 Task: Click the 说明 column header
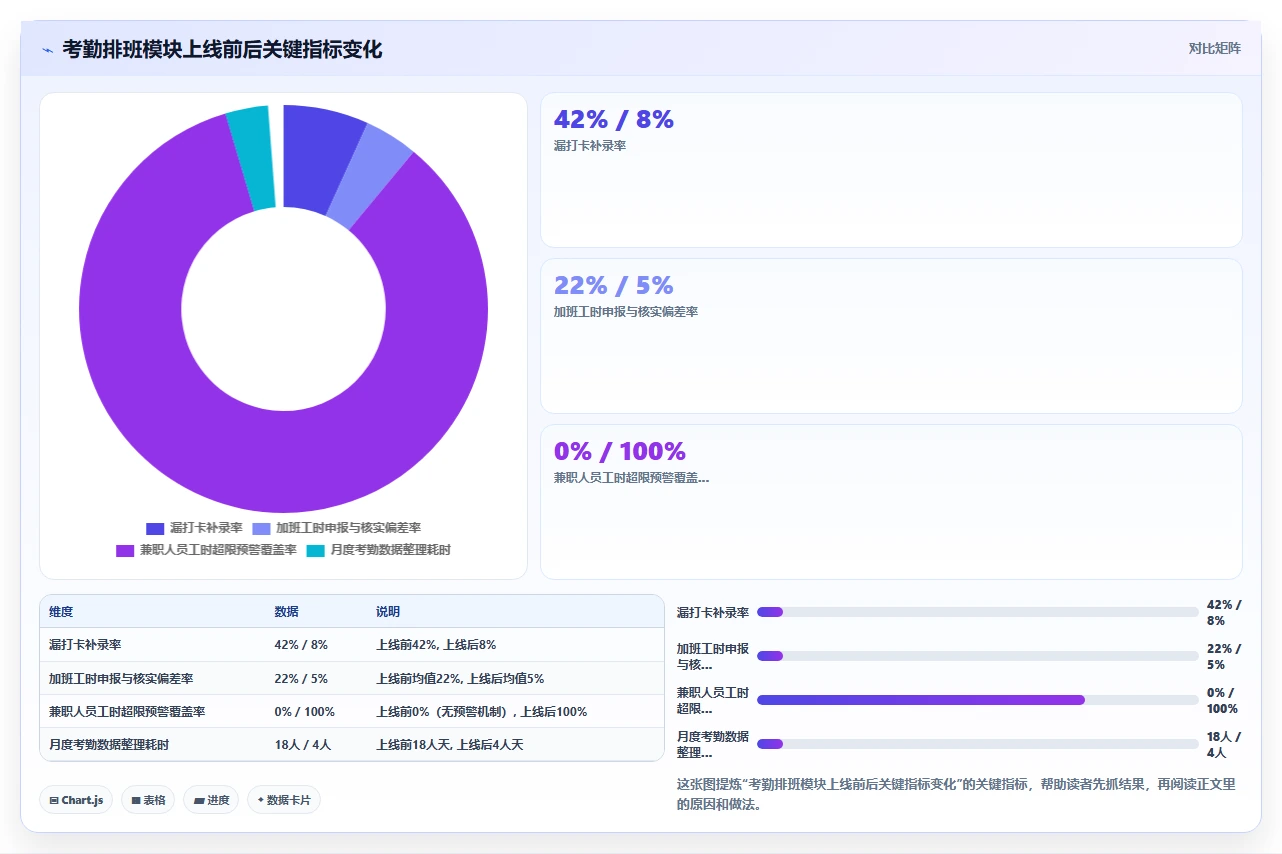coord(388,612)
